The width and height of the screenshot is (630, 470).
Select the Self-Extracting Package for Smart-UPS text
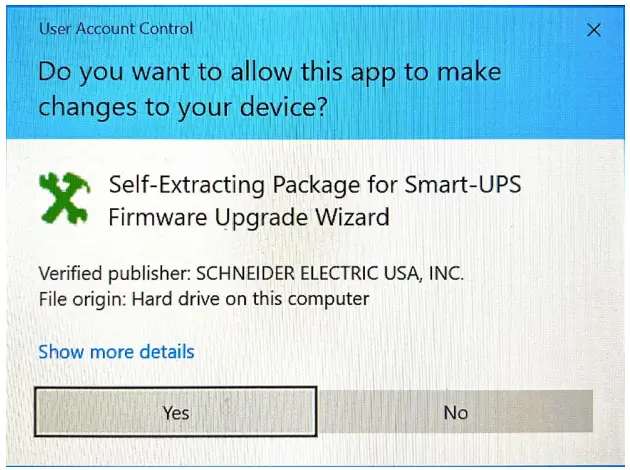[x=314, y=185]
